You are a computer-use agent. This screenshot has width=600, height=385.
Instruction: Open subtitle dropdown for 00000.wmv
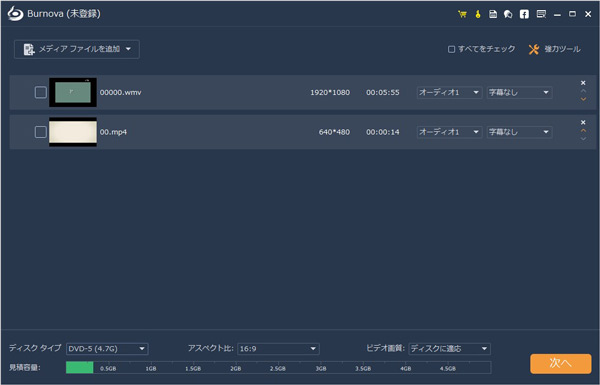pyautogui.click(x=519, y=92)
